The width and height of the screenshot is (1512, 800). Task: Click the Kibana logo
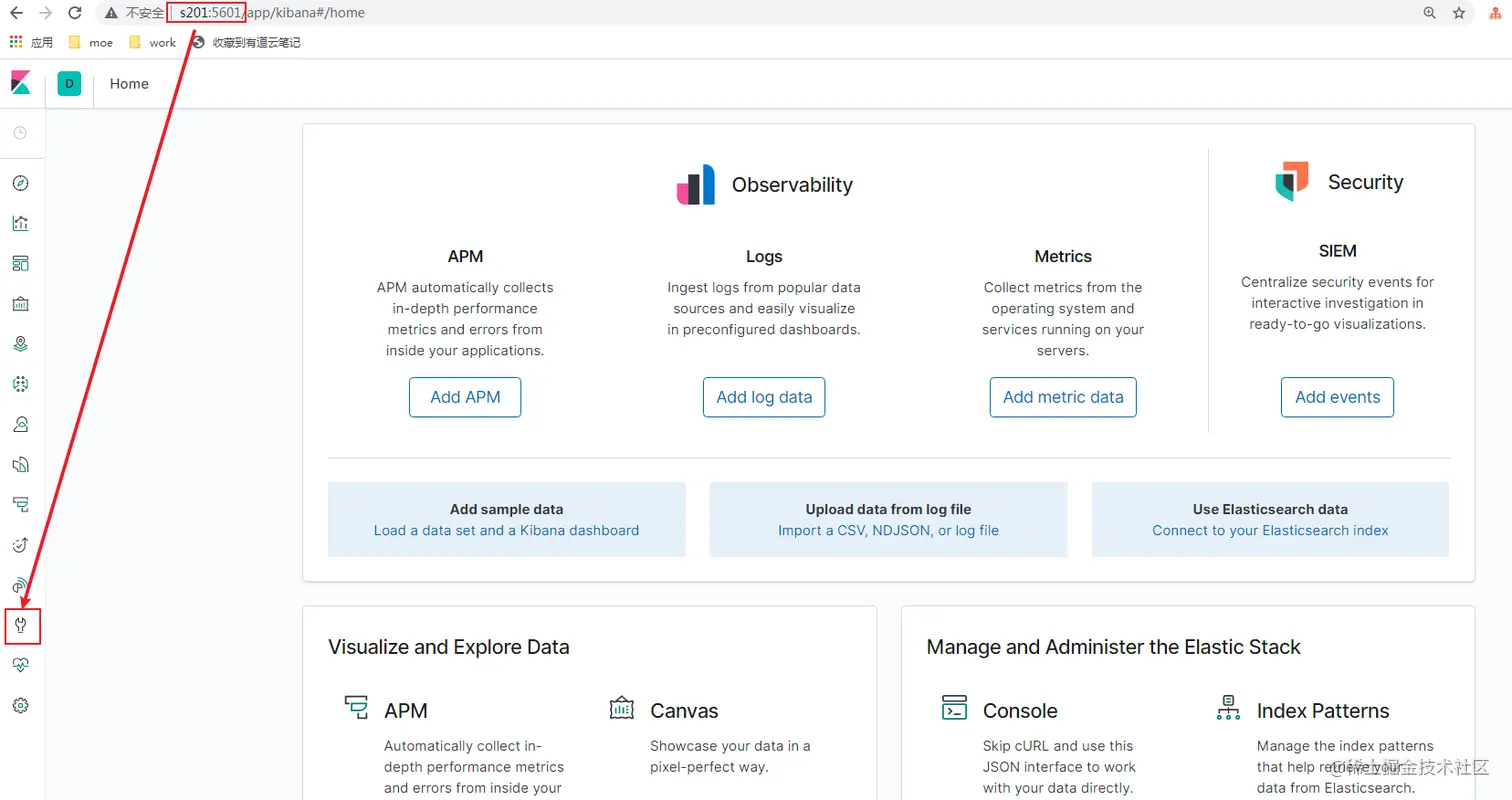click(x=21, y=83)
